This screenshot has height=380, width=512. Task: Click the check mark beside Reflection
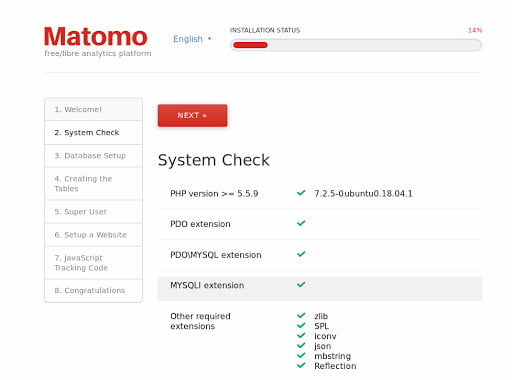tap(301, 365)
